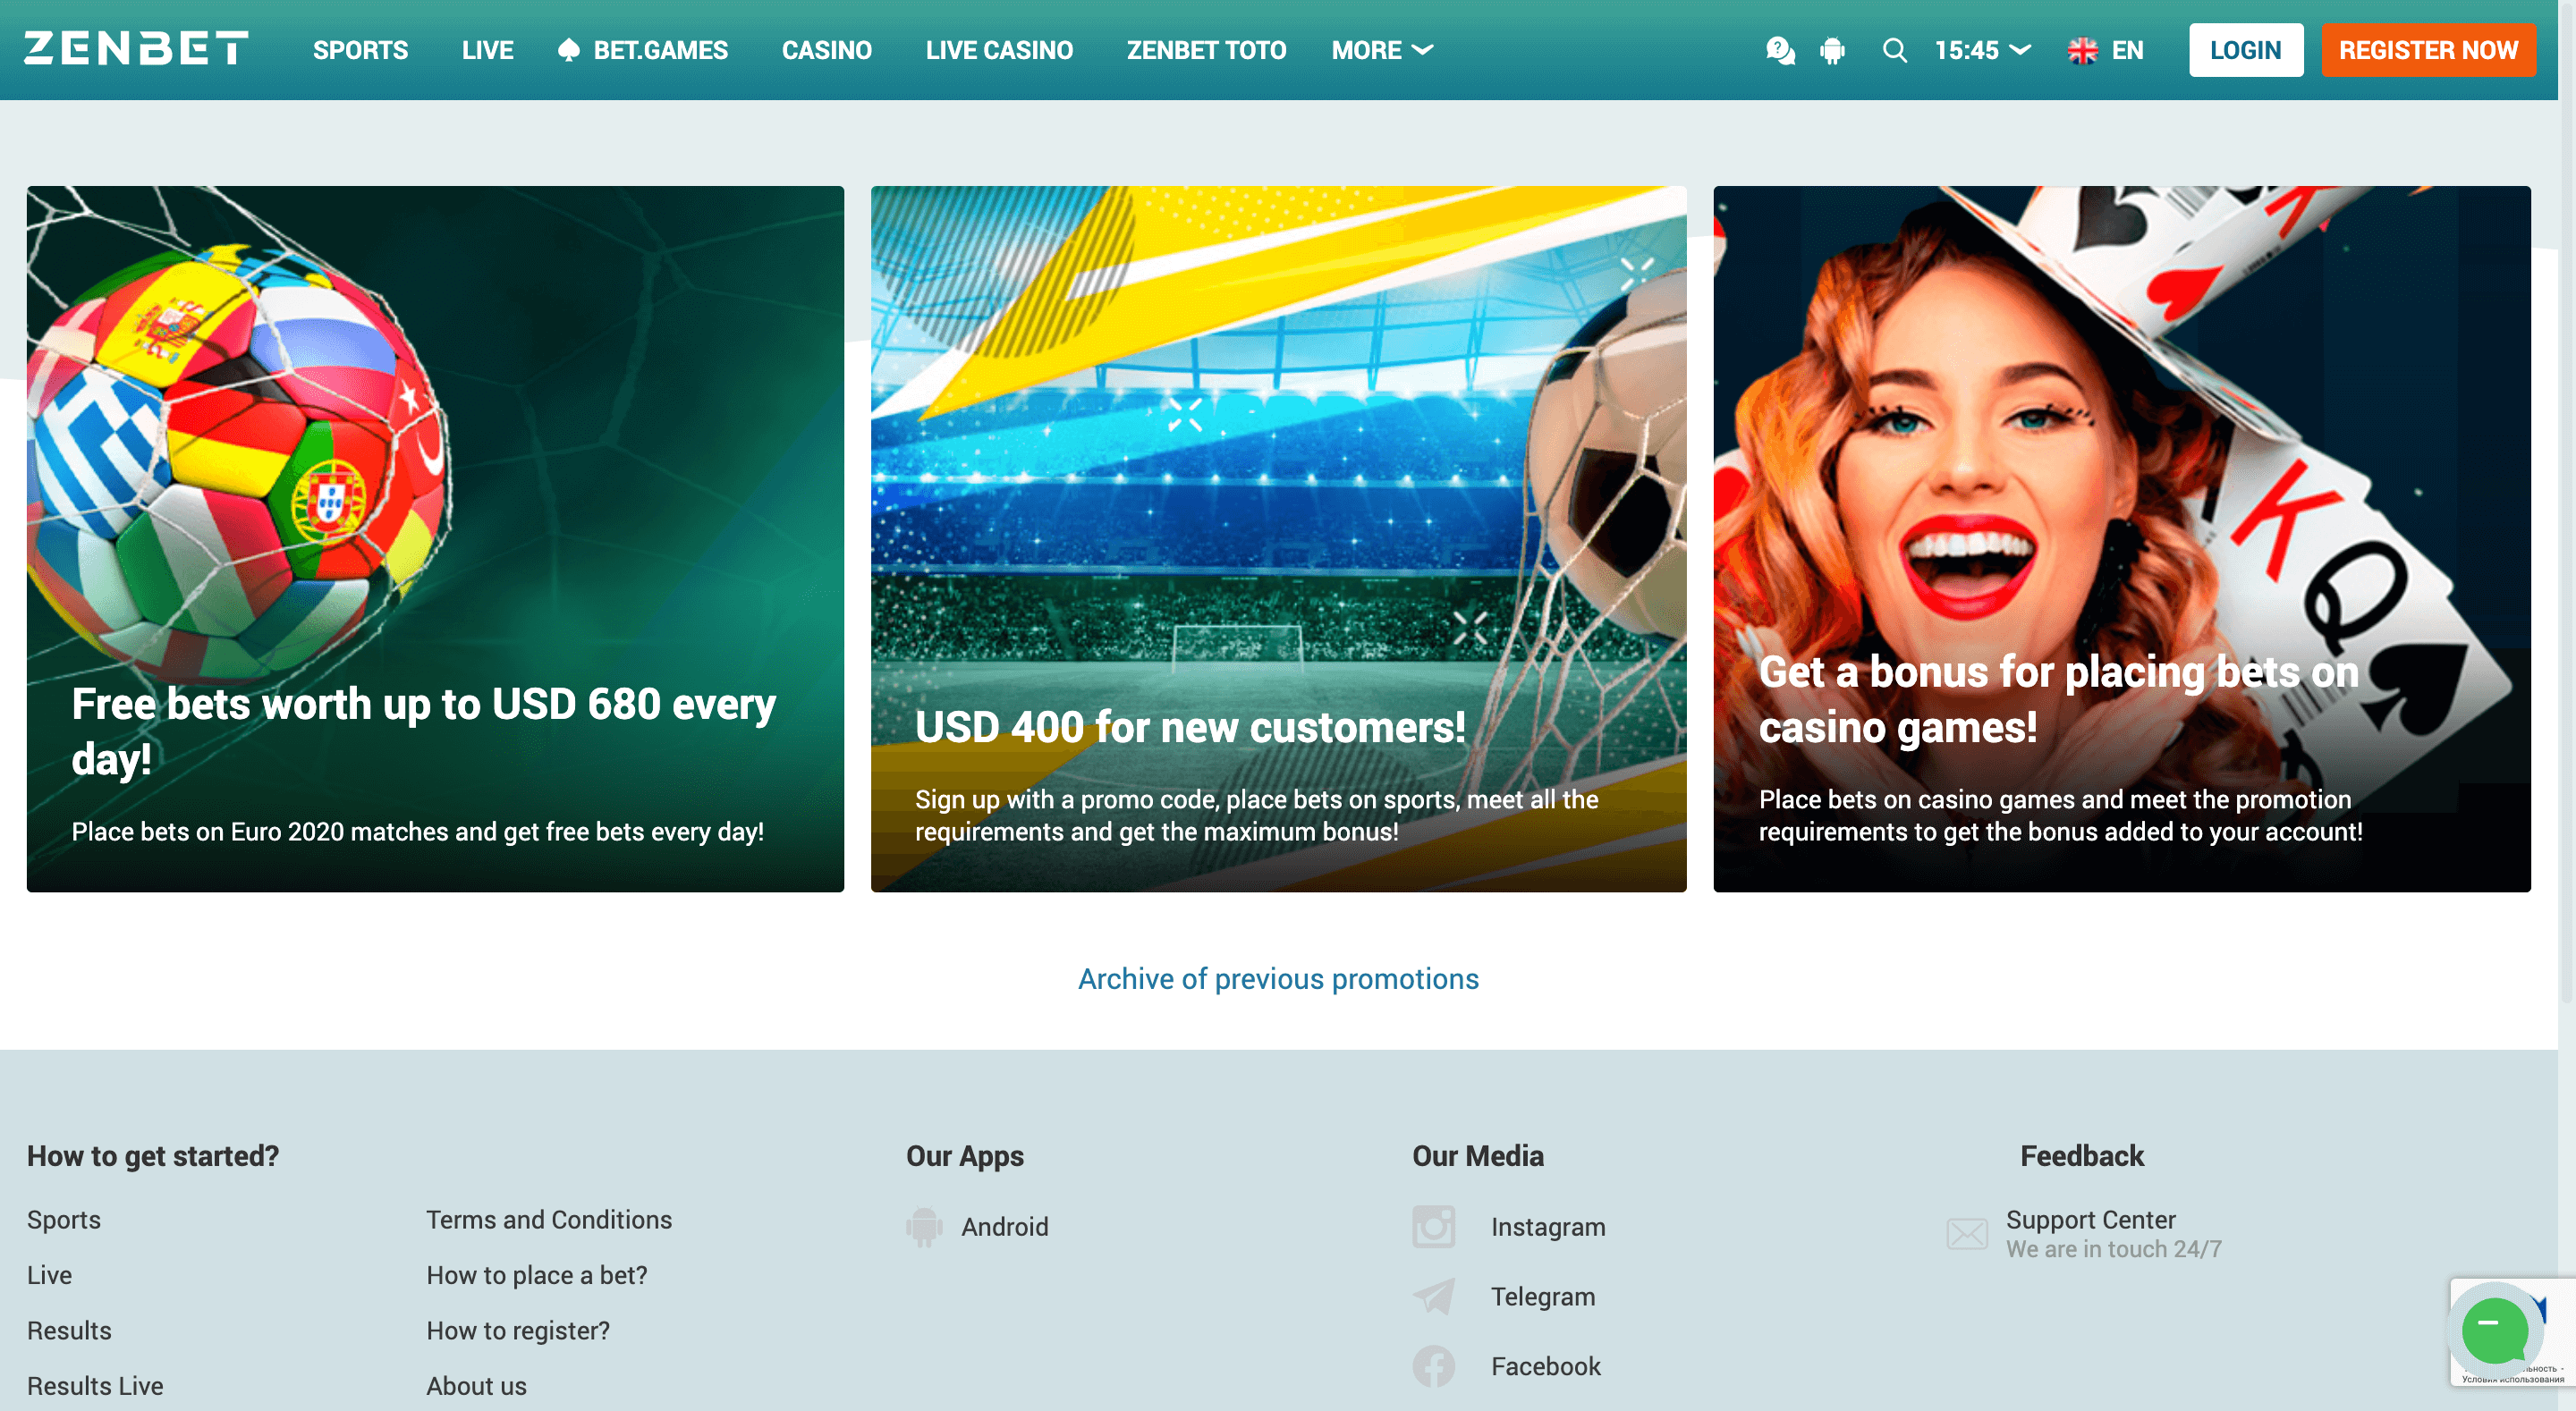
Task: Click the Instagram icon in footer
Action: click(x=1433, y=1226)
